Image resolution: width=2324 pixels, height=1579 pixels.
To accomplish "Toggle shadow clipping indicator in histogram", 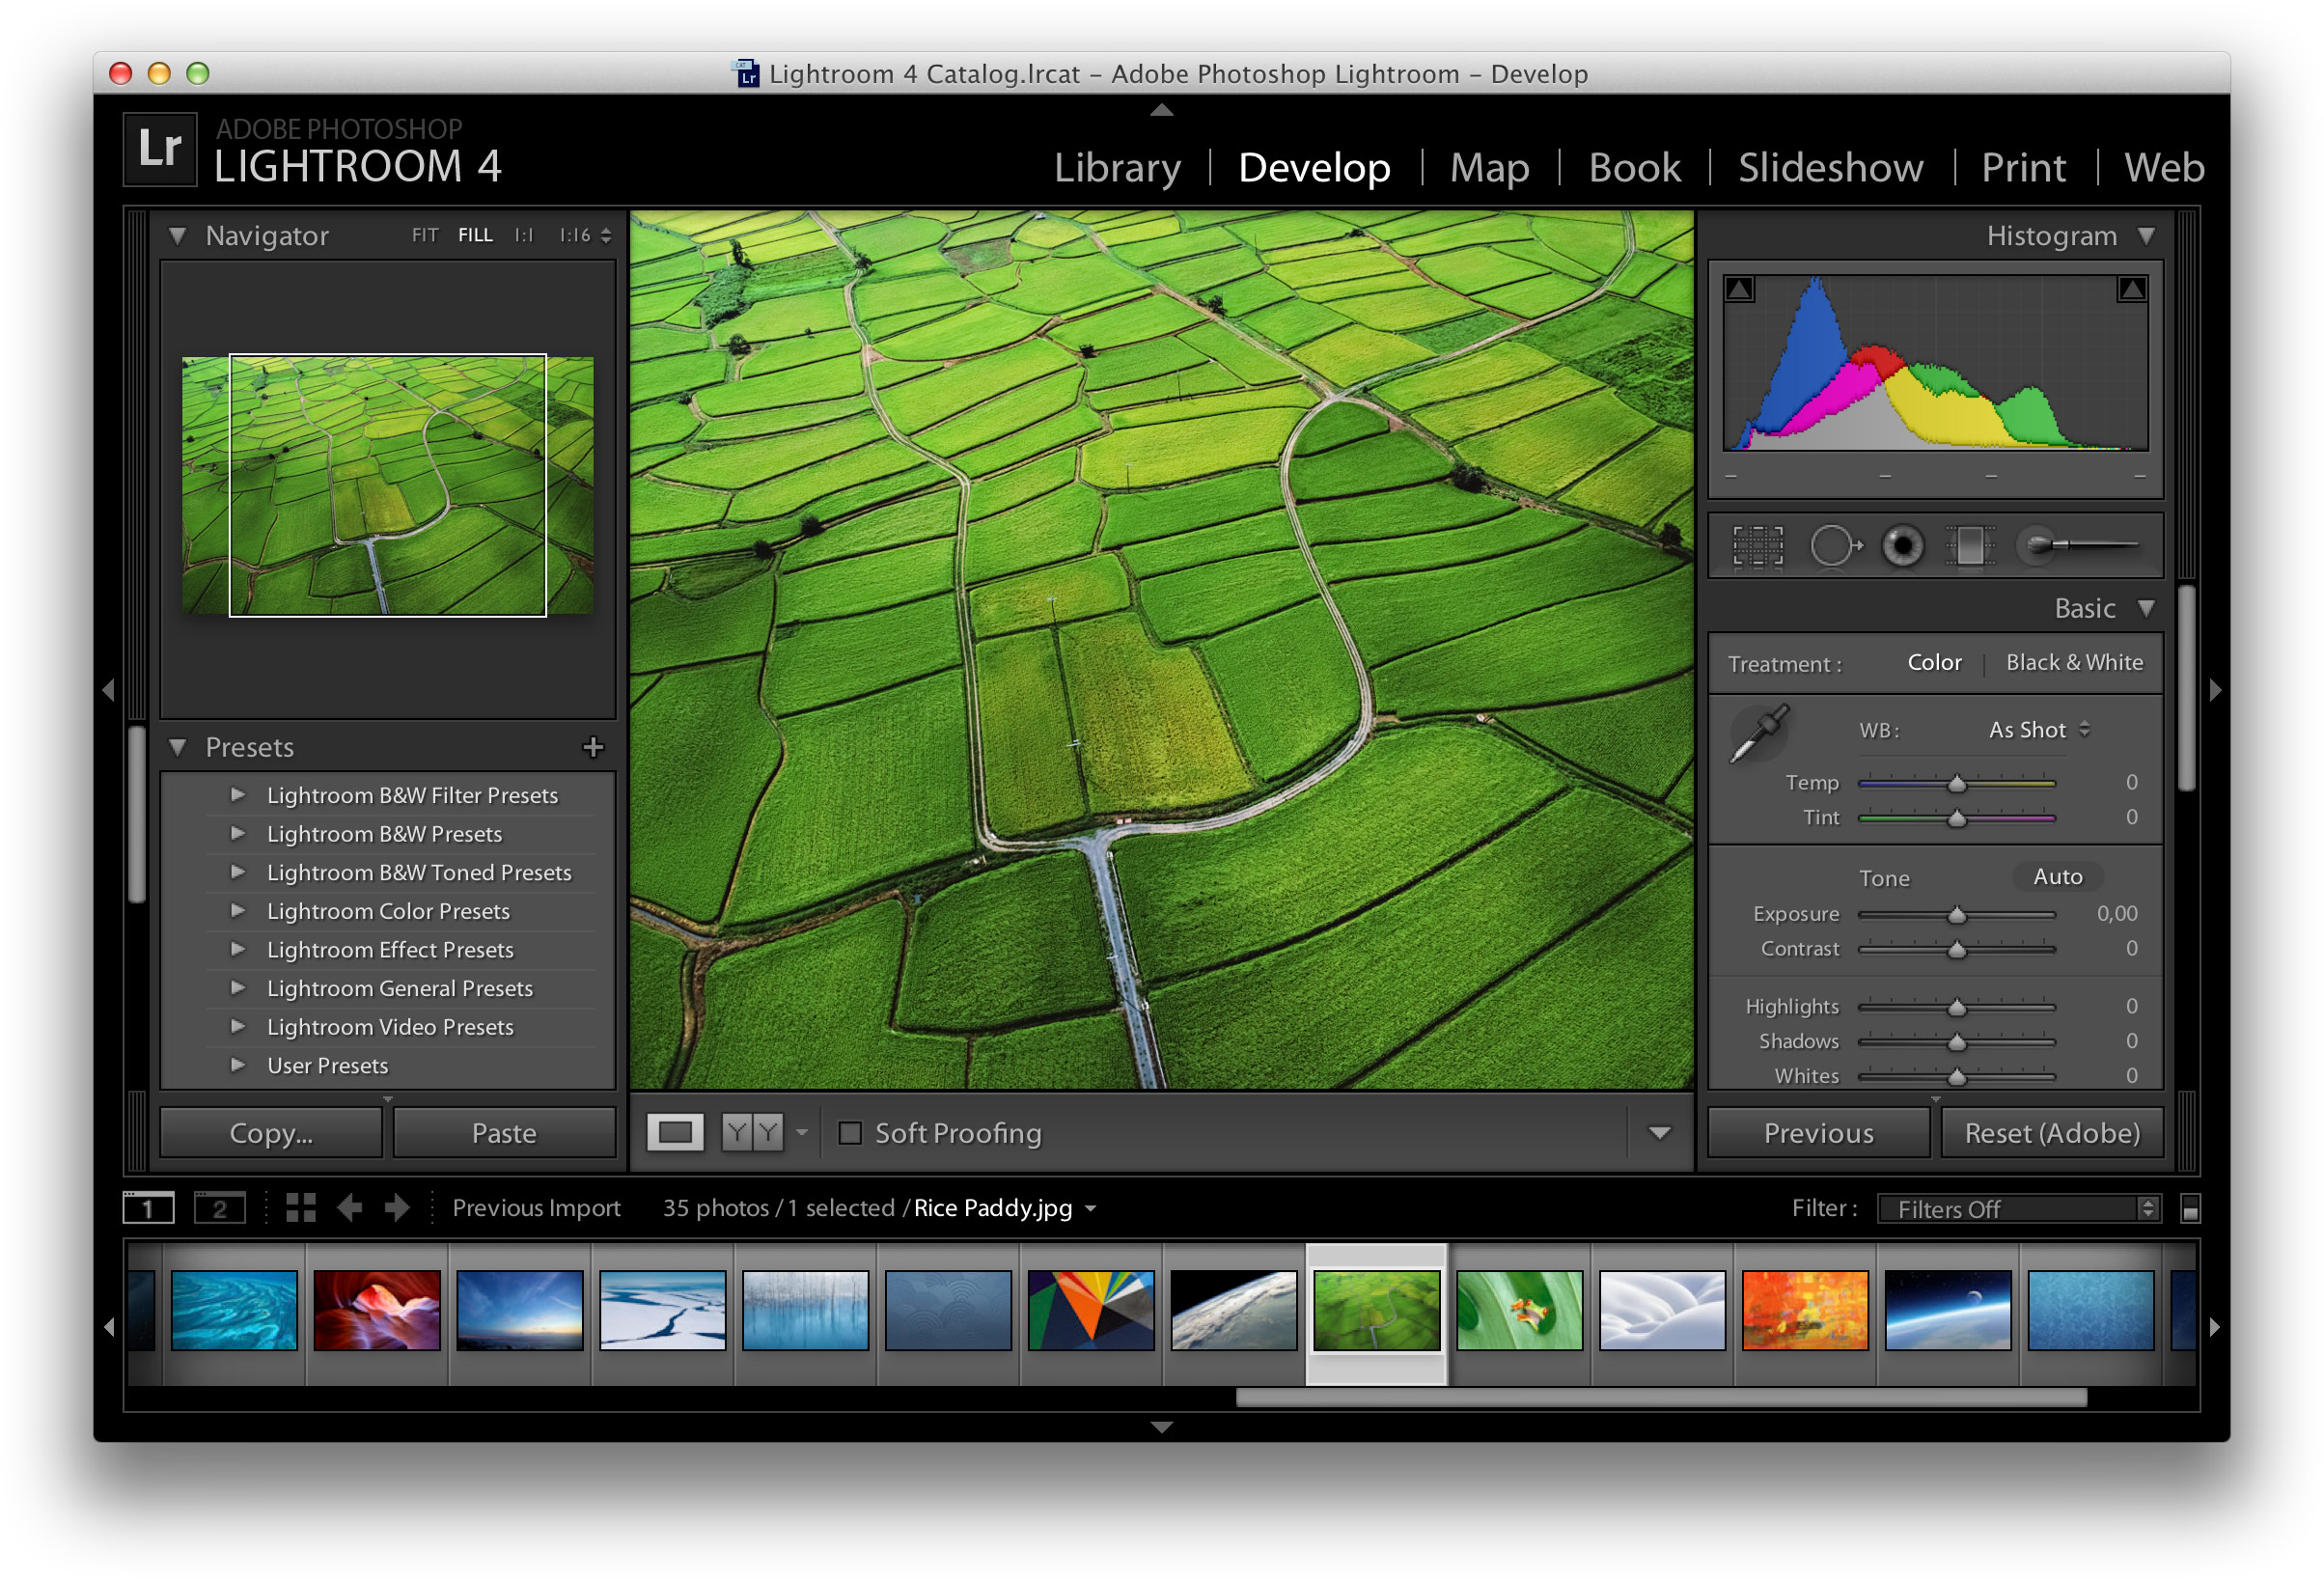I will point(1739,289).
